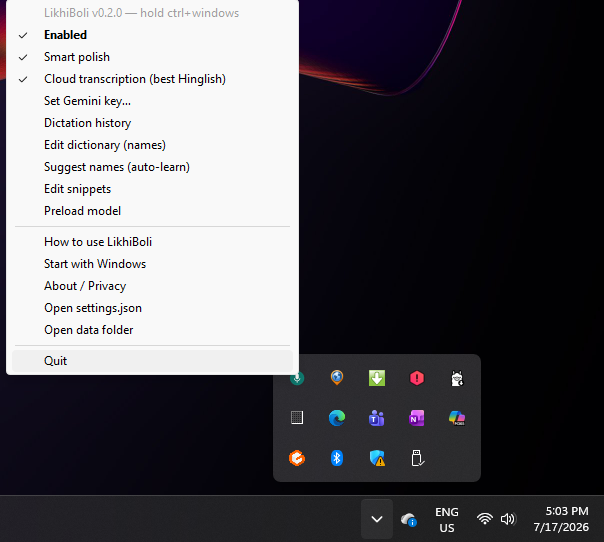
Task: Open Bluetooth devices tray icon
Action: (x=337, y=458)
